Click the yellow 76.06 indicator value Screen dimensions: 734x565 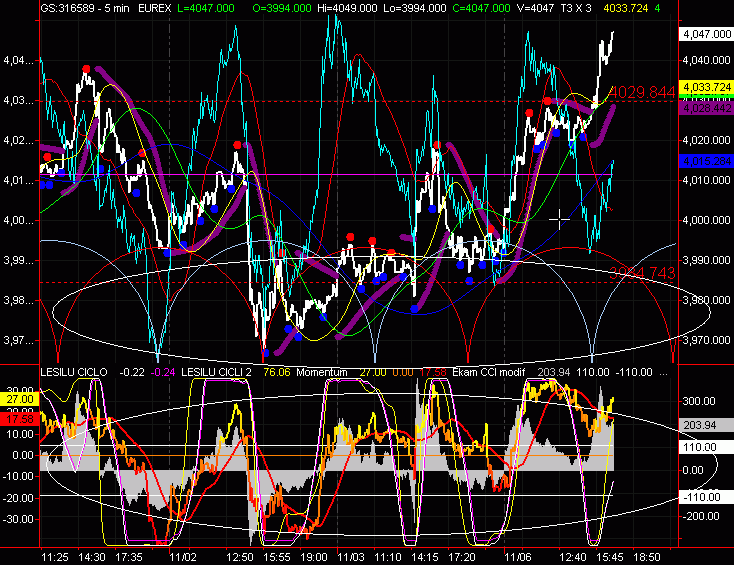tap(277, 372)
